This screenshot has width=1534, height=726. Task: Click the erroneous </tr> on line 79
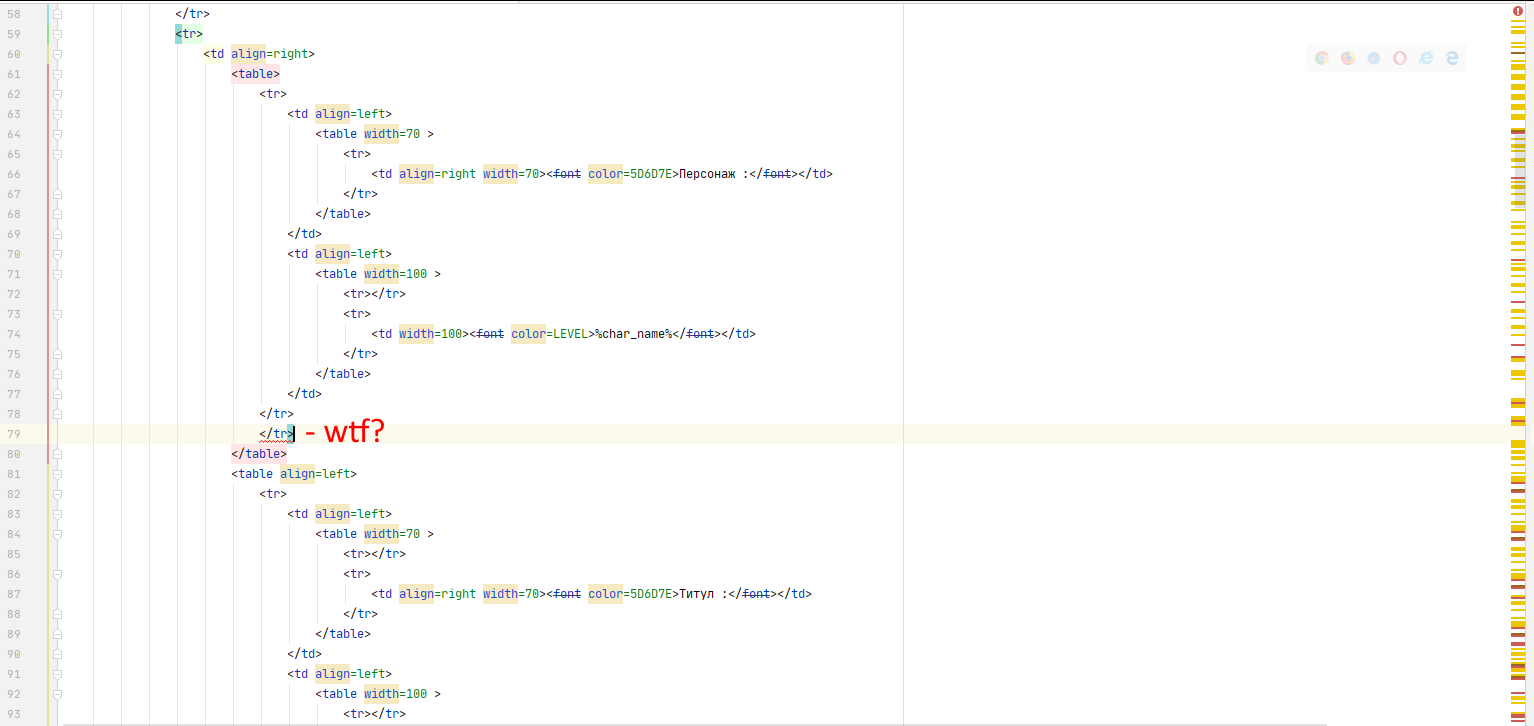276,434
